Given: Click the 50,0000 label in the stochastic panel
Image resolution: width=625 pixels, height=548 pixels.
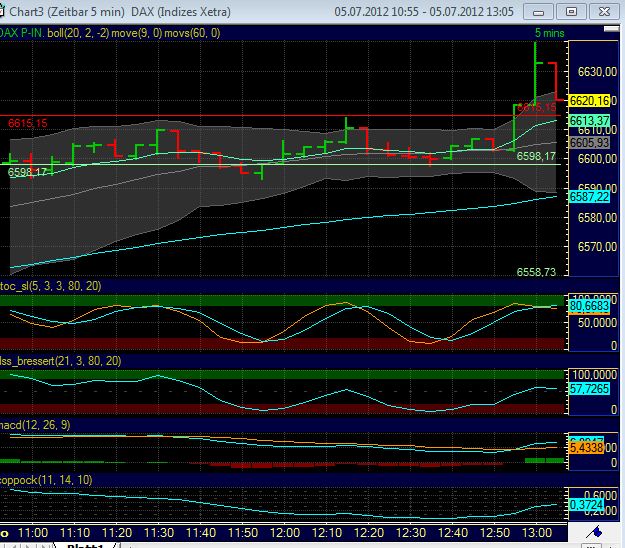Looking at the screenshot, I should [597, 323].
